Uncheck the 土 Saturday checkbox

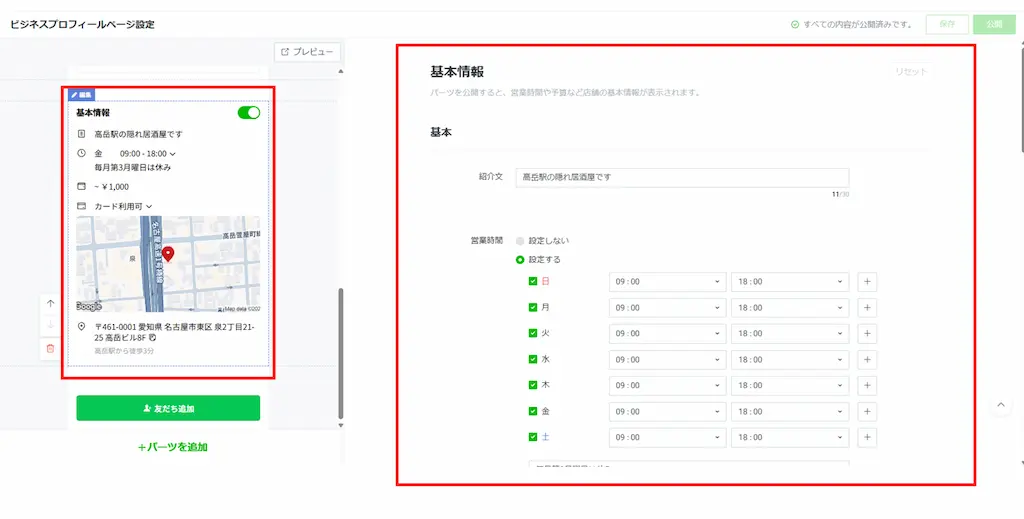click(533, 437)
